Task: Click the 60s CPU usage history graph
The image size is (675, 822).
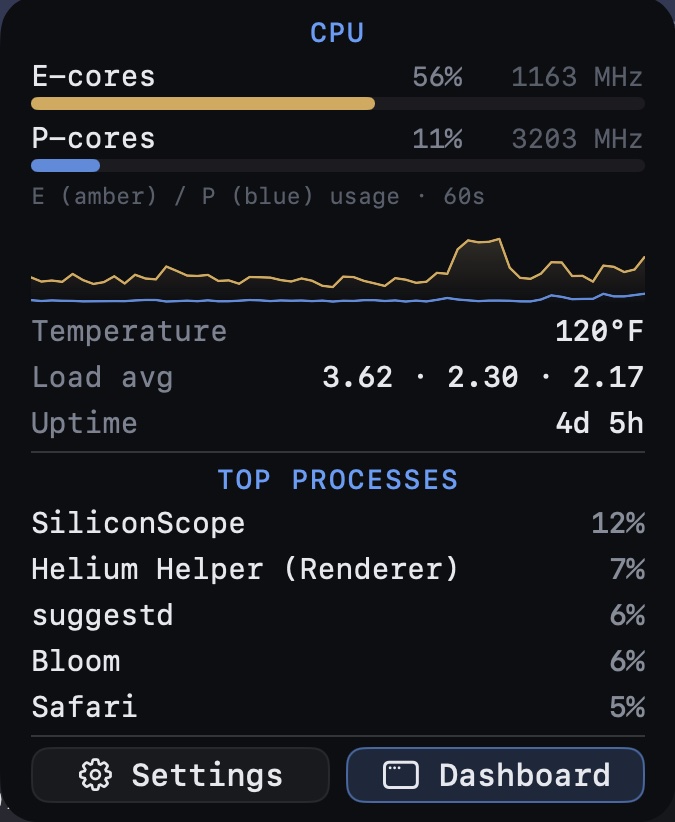Action: (338, 271)
